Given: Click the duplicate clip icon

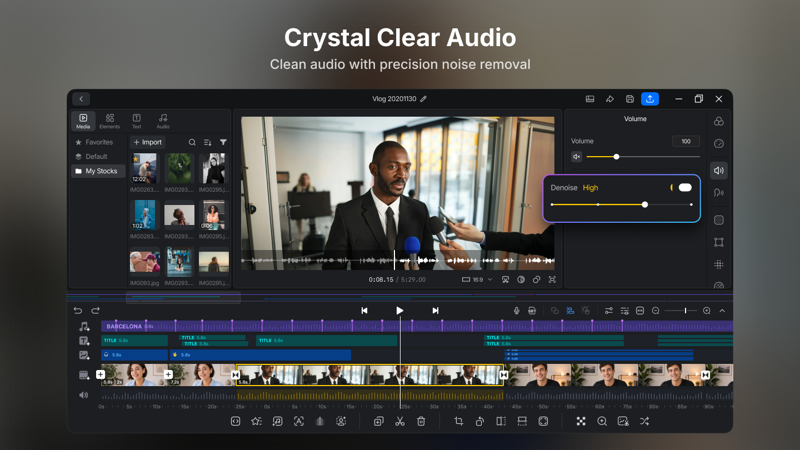Looking at the screenshot, I should tap(378, 421).
